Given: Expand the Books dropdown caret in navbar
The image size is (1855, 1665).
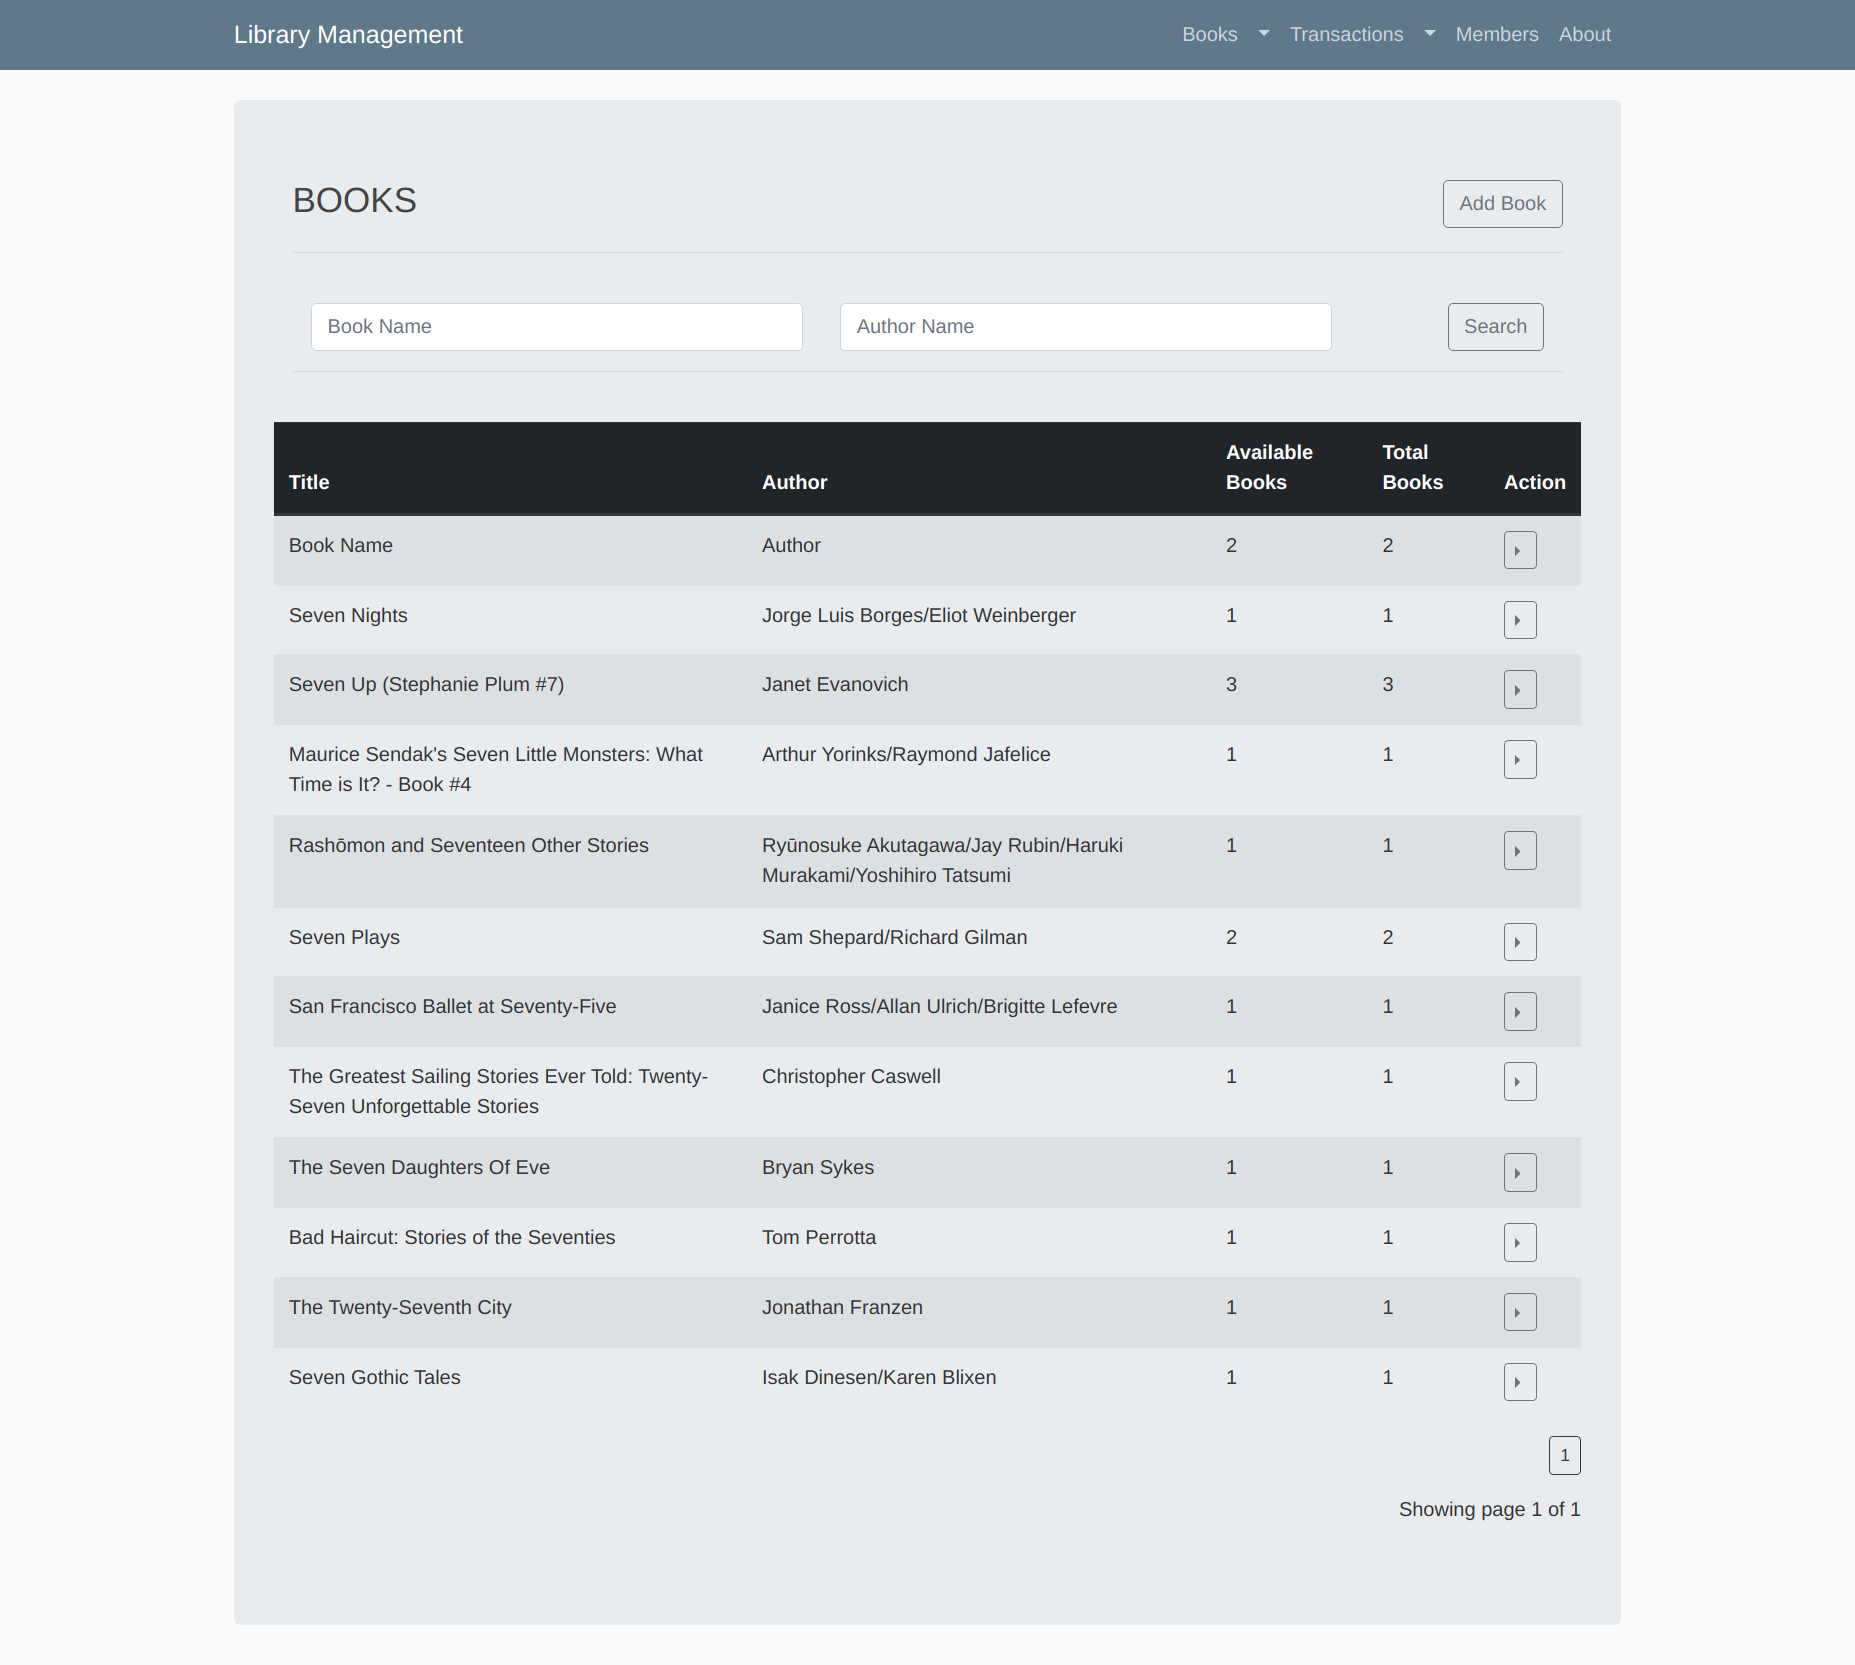Looking at the screenshot, I should pos(1264,34).
